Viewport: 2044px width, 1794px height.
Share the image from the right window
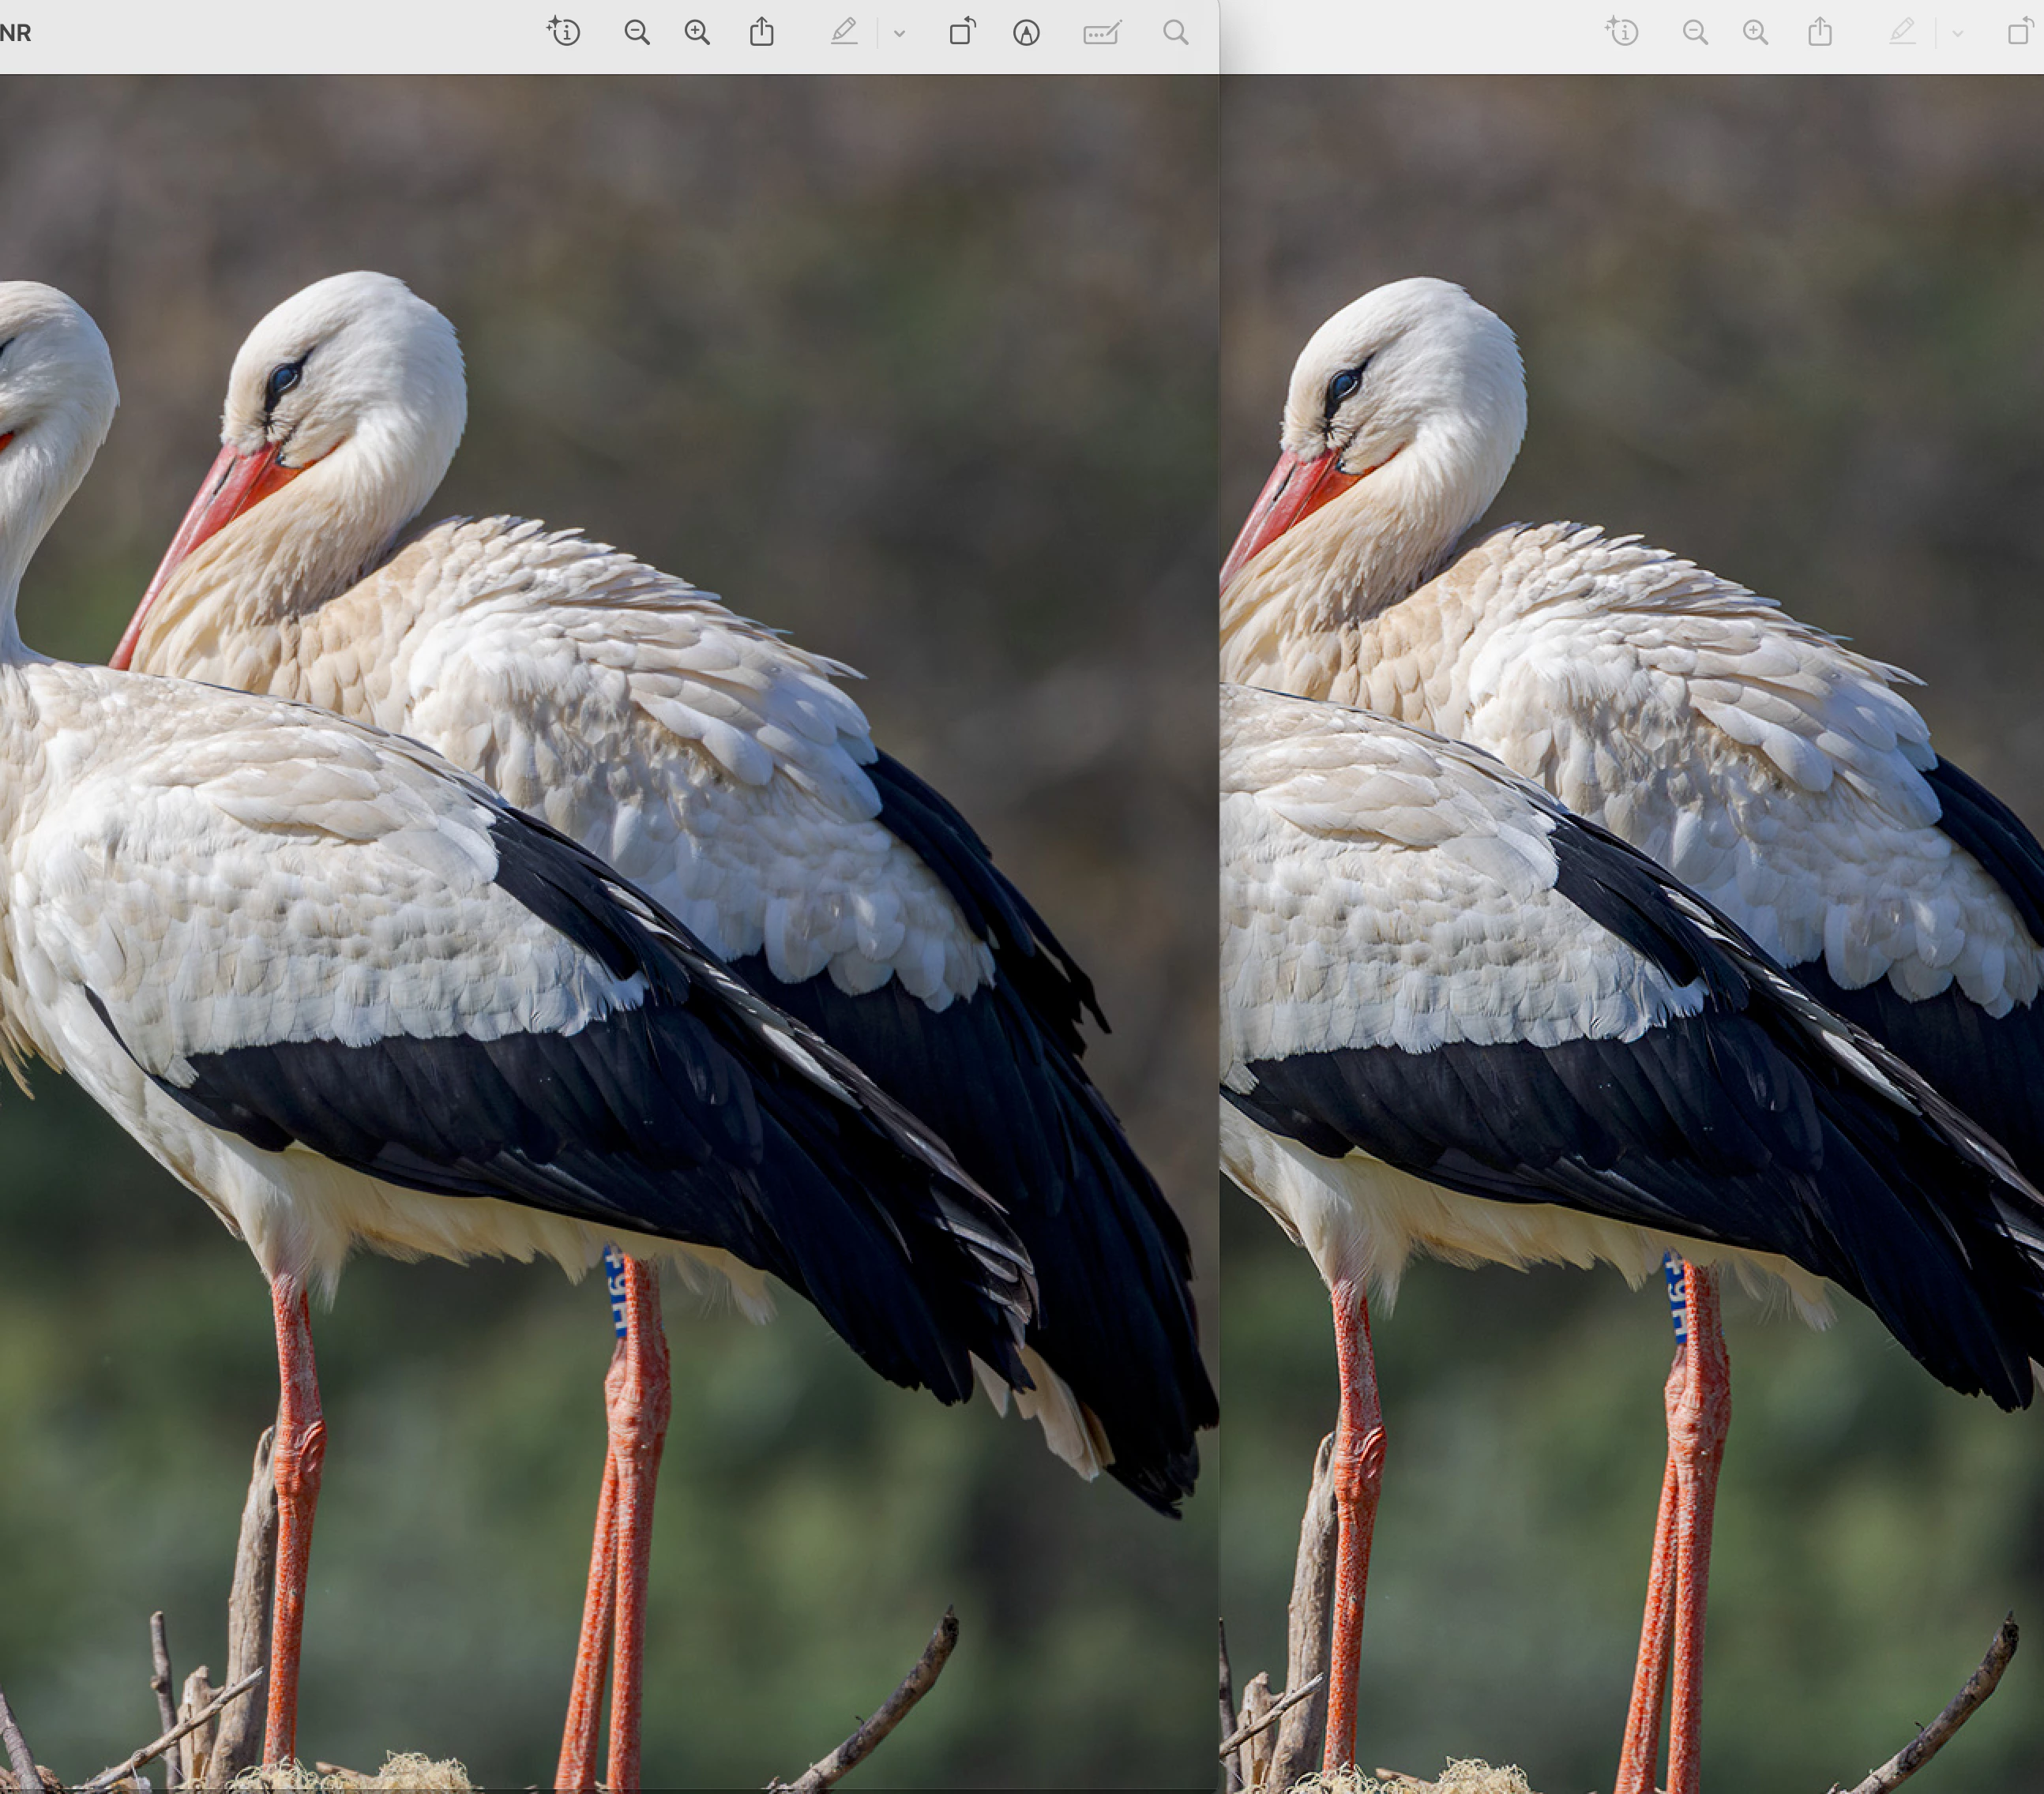point(1820,32)
